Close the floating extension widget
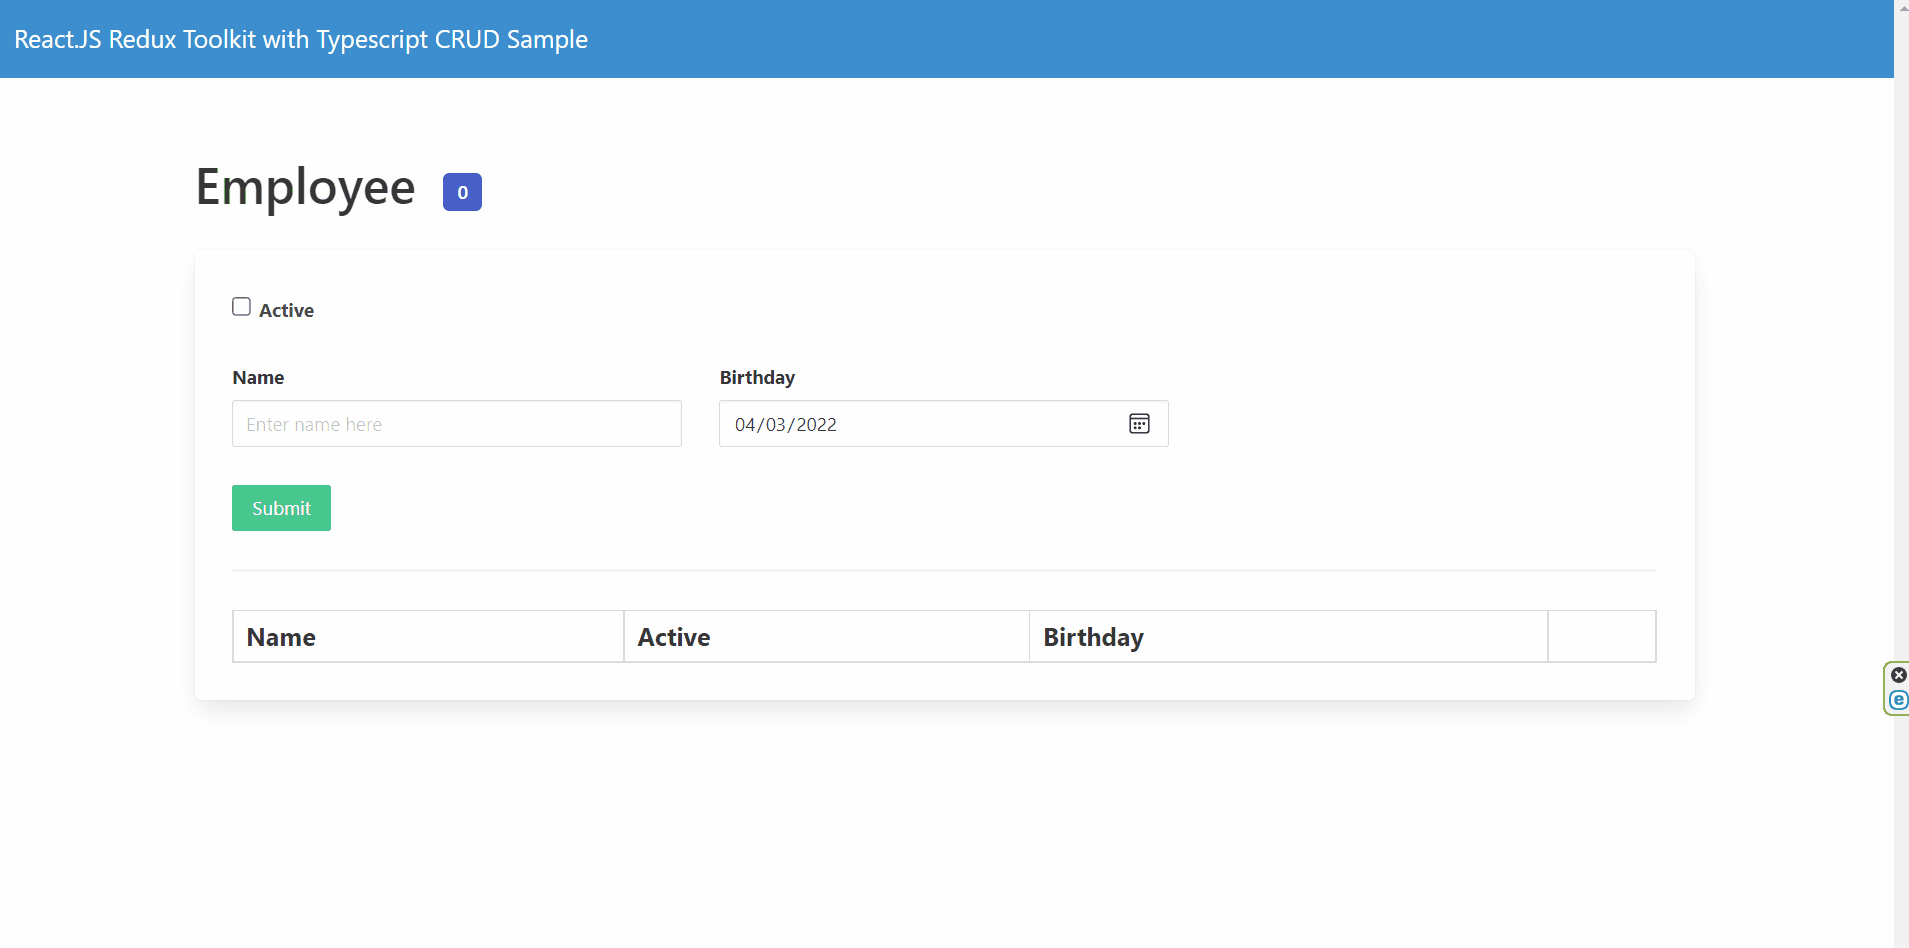Viewport: 1909px width, 948px height. point(1899,675)
